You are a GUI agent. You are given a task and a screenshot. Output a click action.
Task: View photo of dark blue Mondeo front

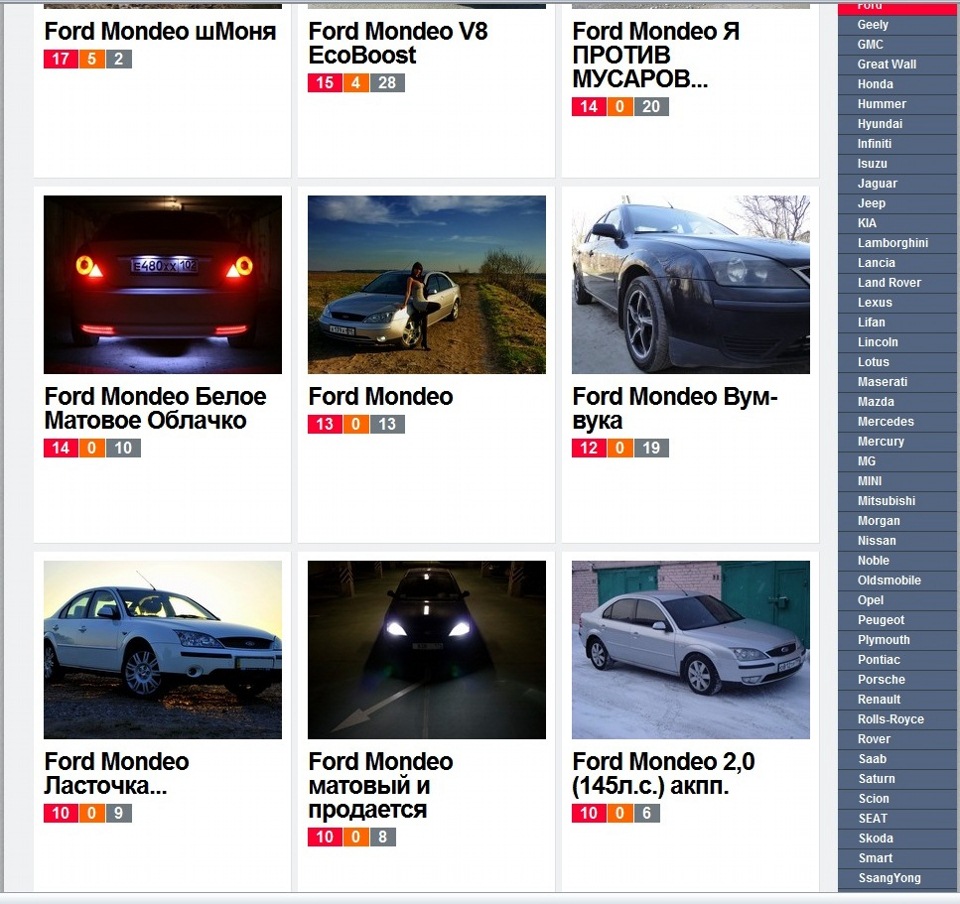coord(691,285)
